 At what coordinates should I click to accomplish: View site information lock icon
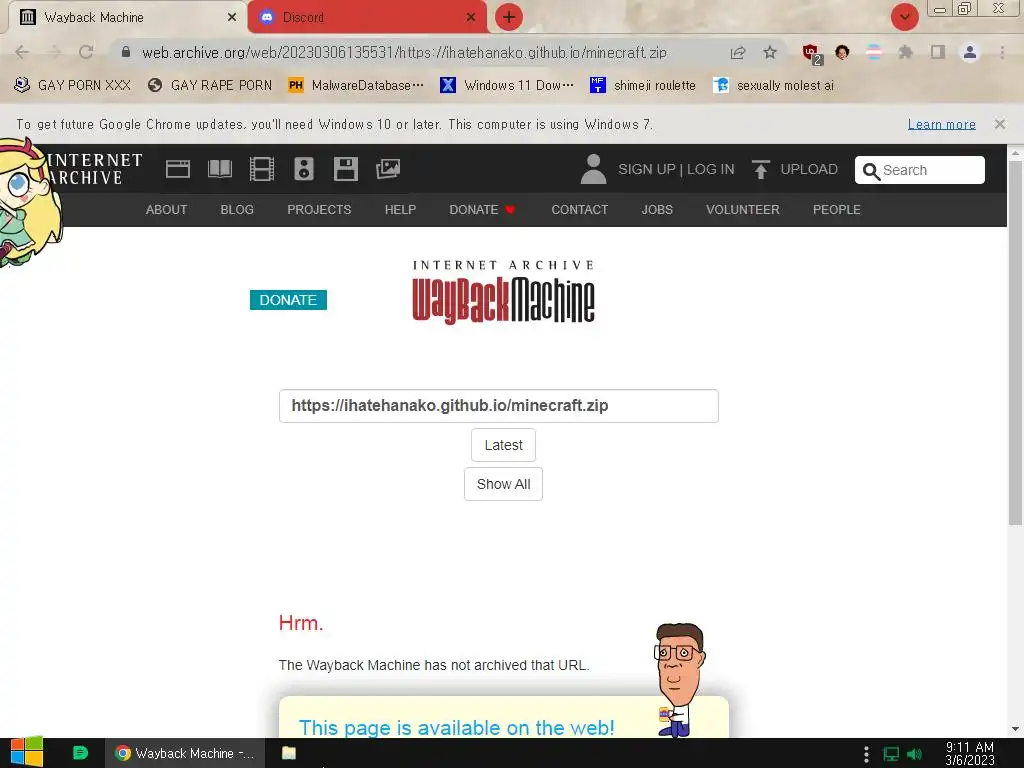126,52
